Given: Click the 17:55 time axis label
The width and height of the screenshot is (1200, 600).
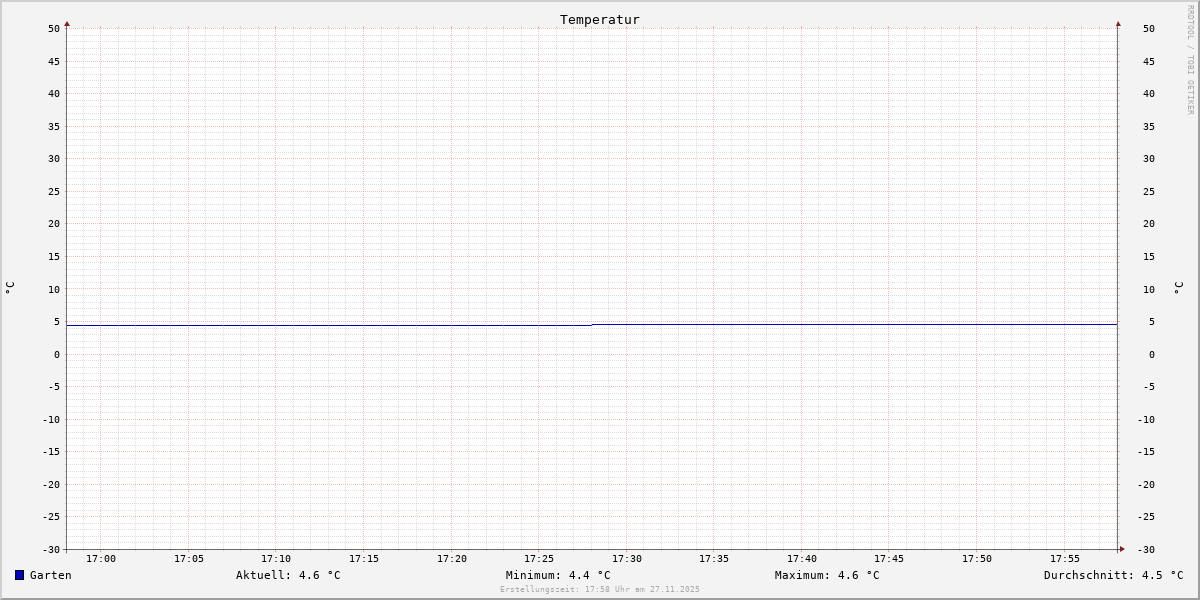Looking at the screenshot, I should [1065, 559].
